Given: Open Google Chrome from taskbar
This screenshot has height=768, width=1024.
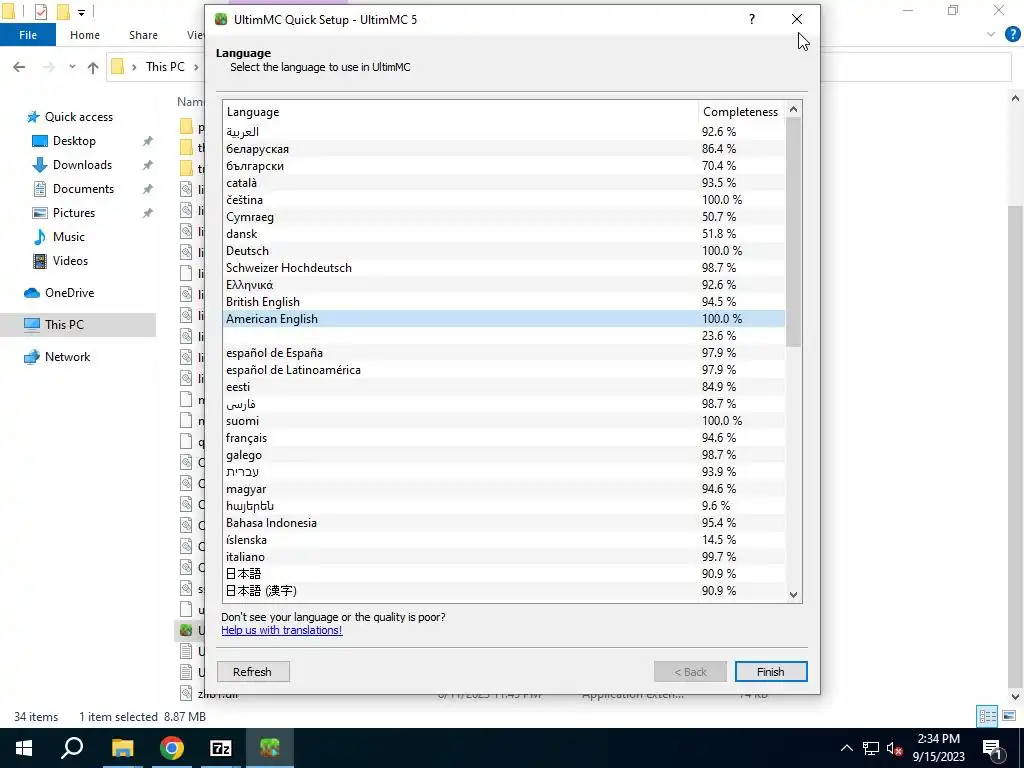Looking at the screenshot, I should 172,748.
